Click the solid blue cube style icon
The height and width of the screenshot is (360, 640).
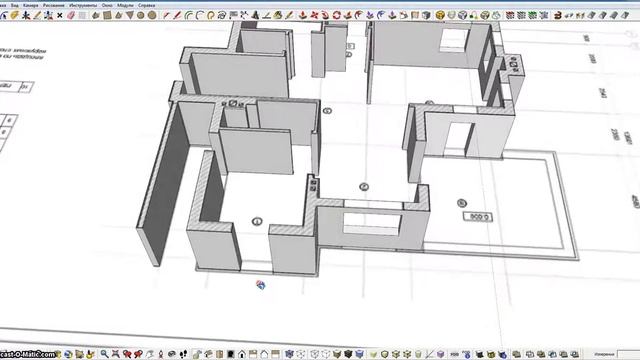pos(359,354)
